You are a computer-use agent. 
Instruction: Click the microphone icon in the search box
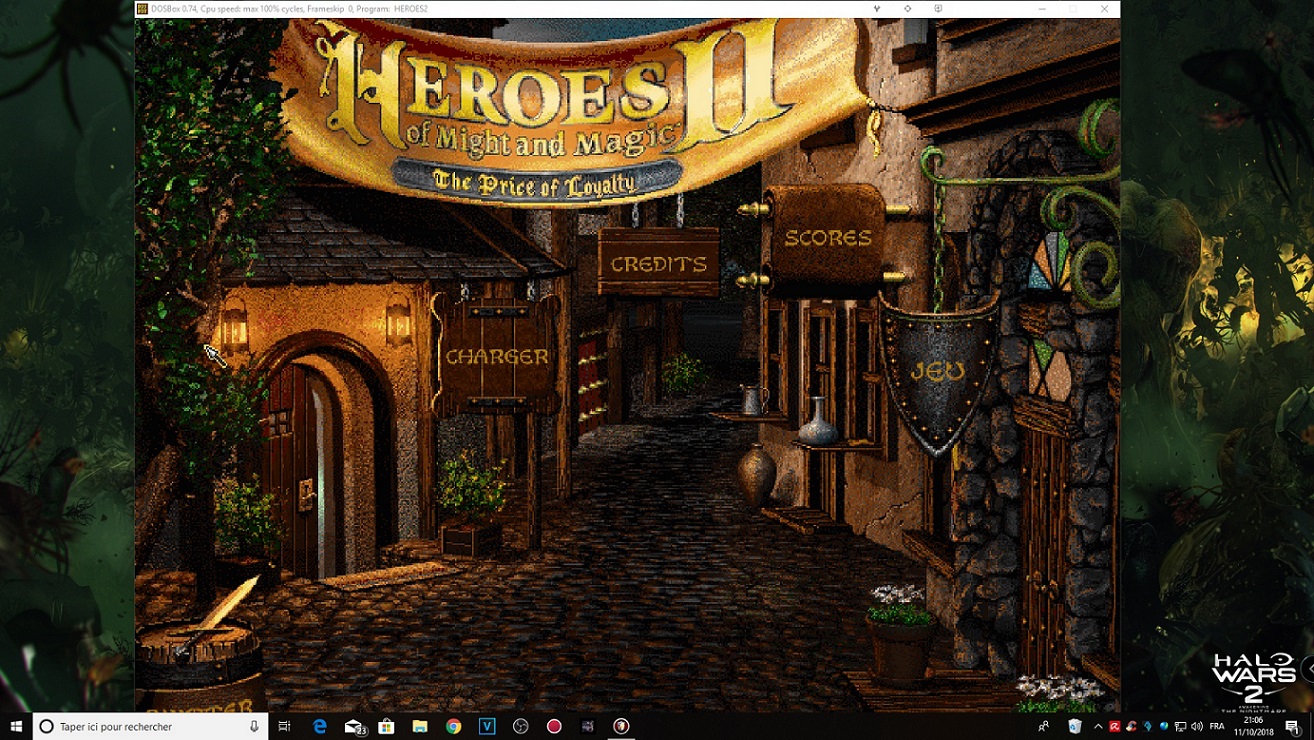[x=254, y=726]
